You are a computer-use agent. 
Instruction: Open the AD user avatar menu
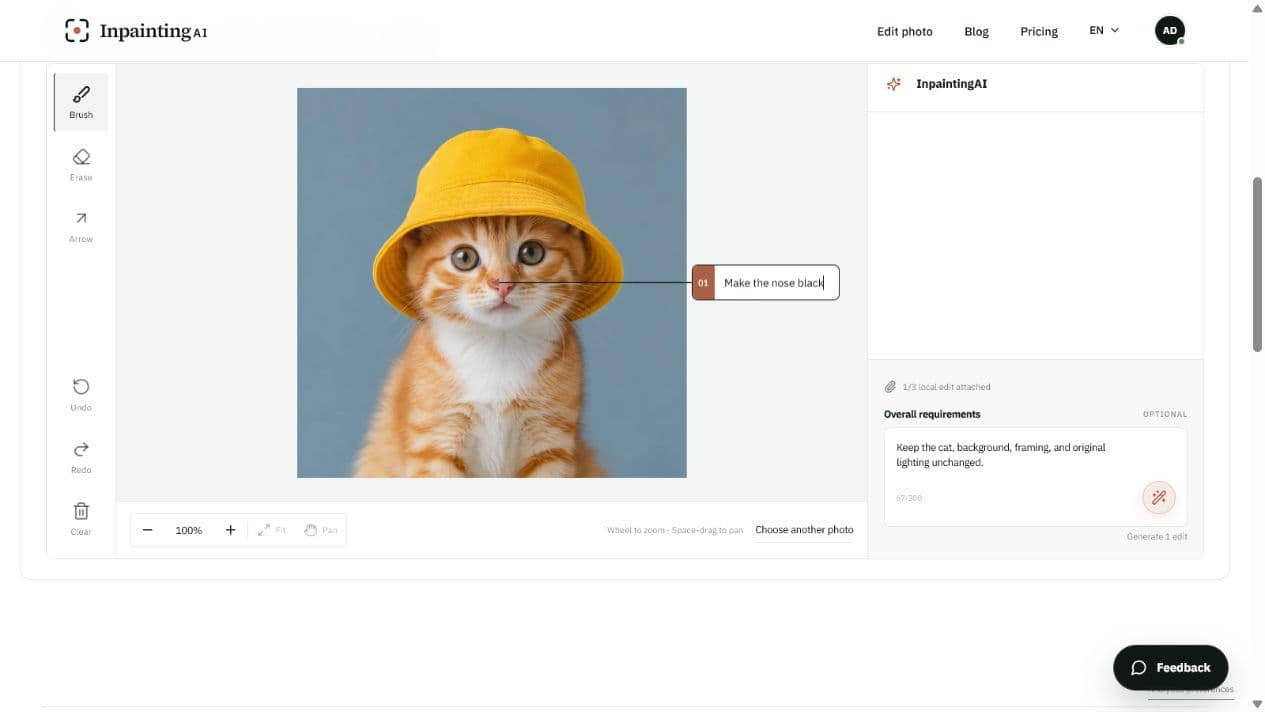click(x=1169, y=31)
